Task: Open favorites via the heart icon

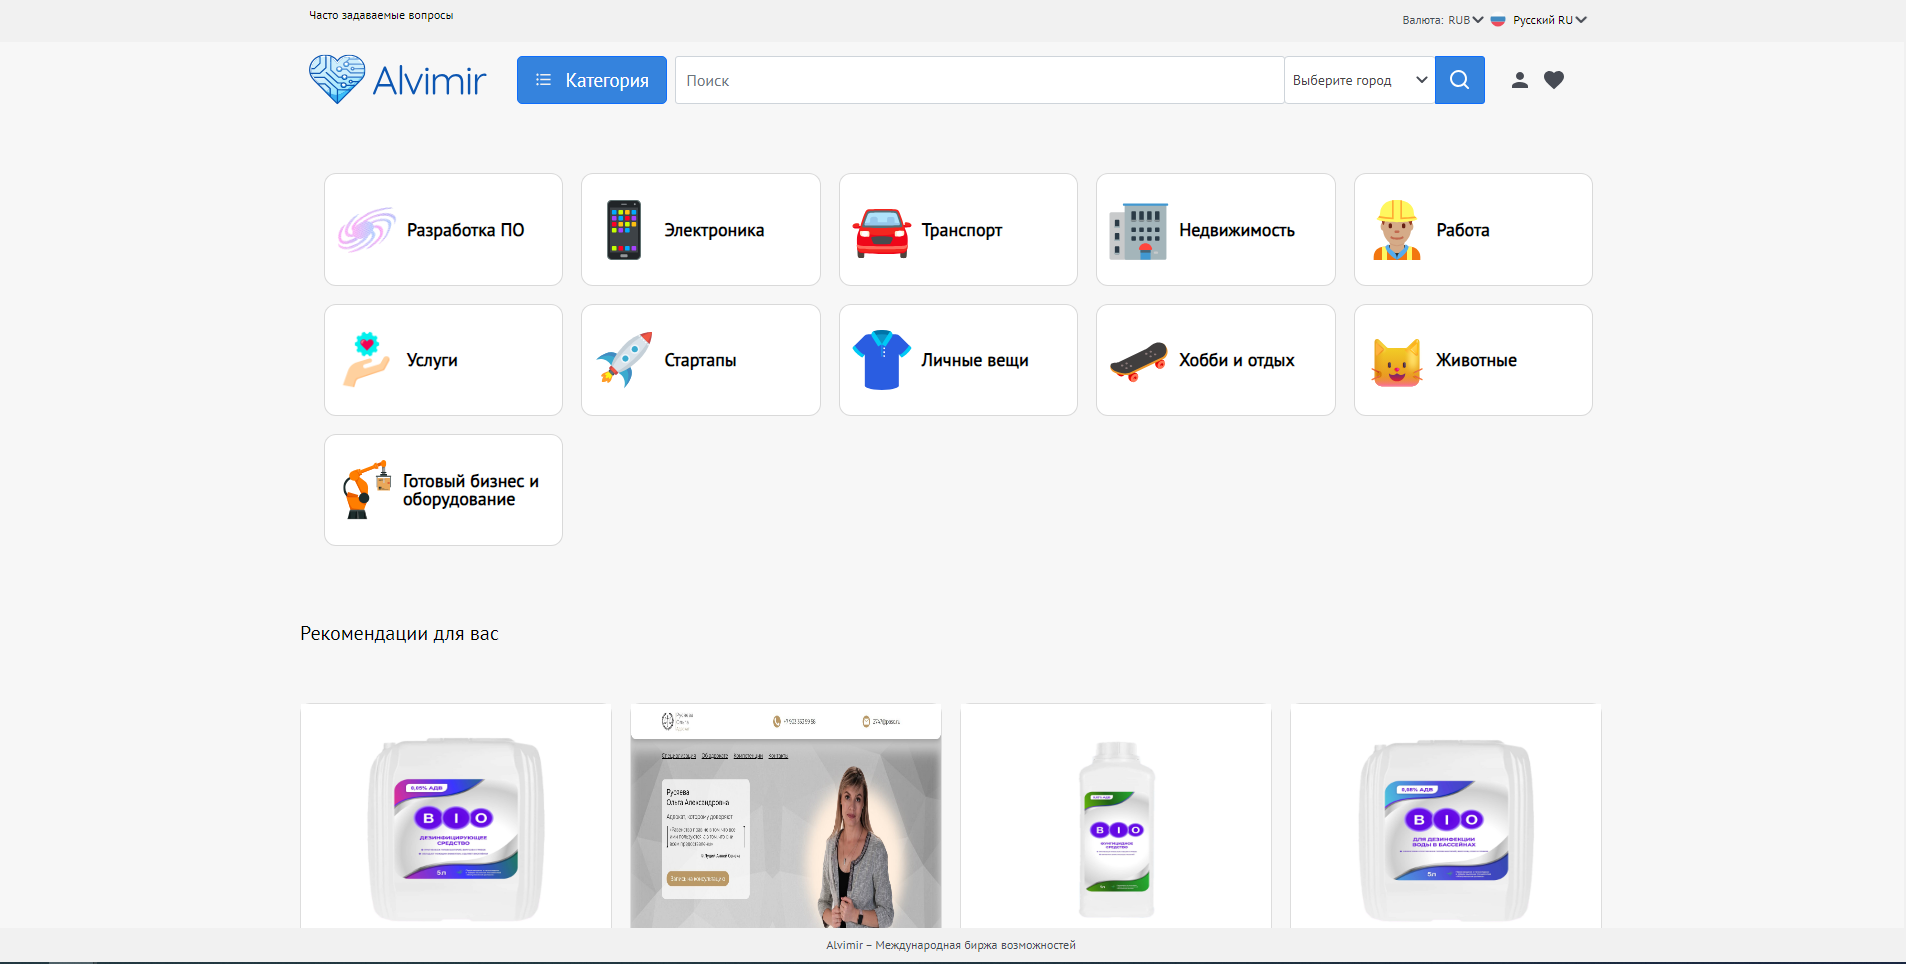Action: click(x=1553, y=80)
